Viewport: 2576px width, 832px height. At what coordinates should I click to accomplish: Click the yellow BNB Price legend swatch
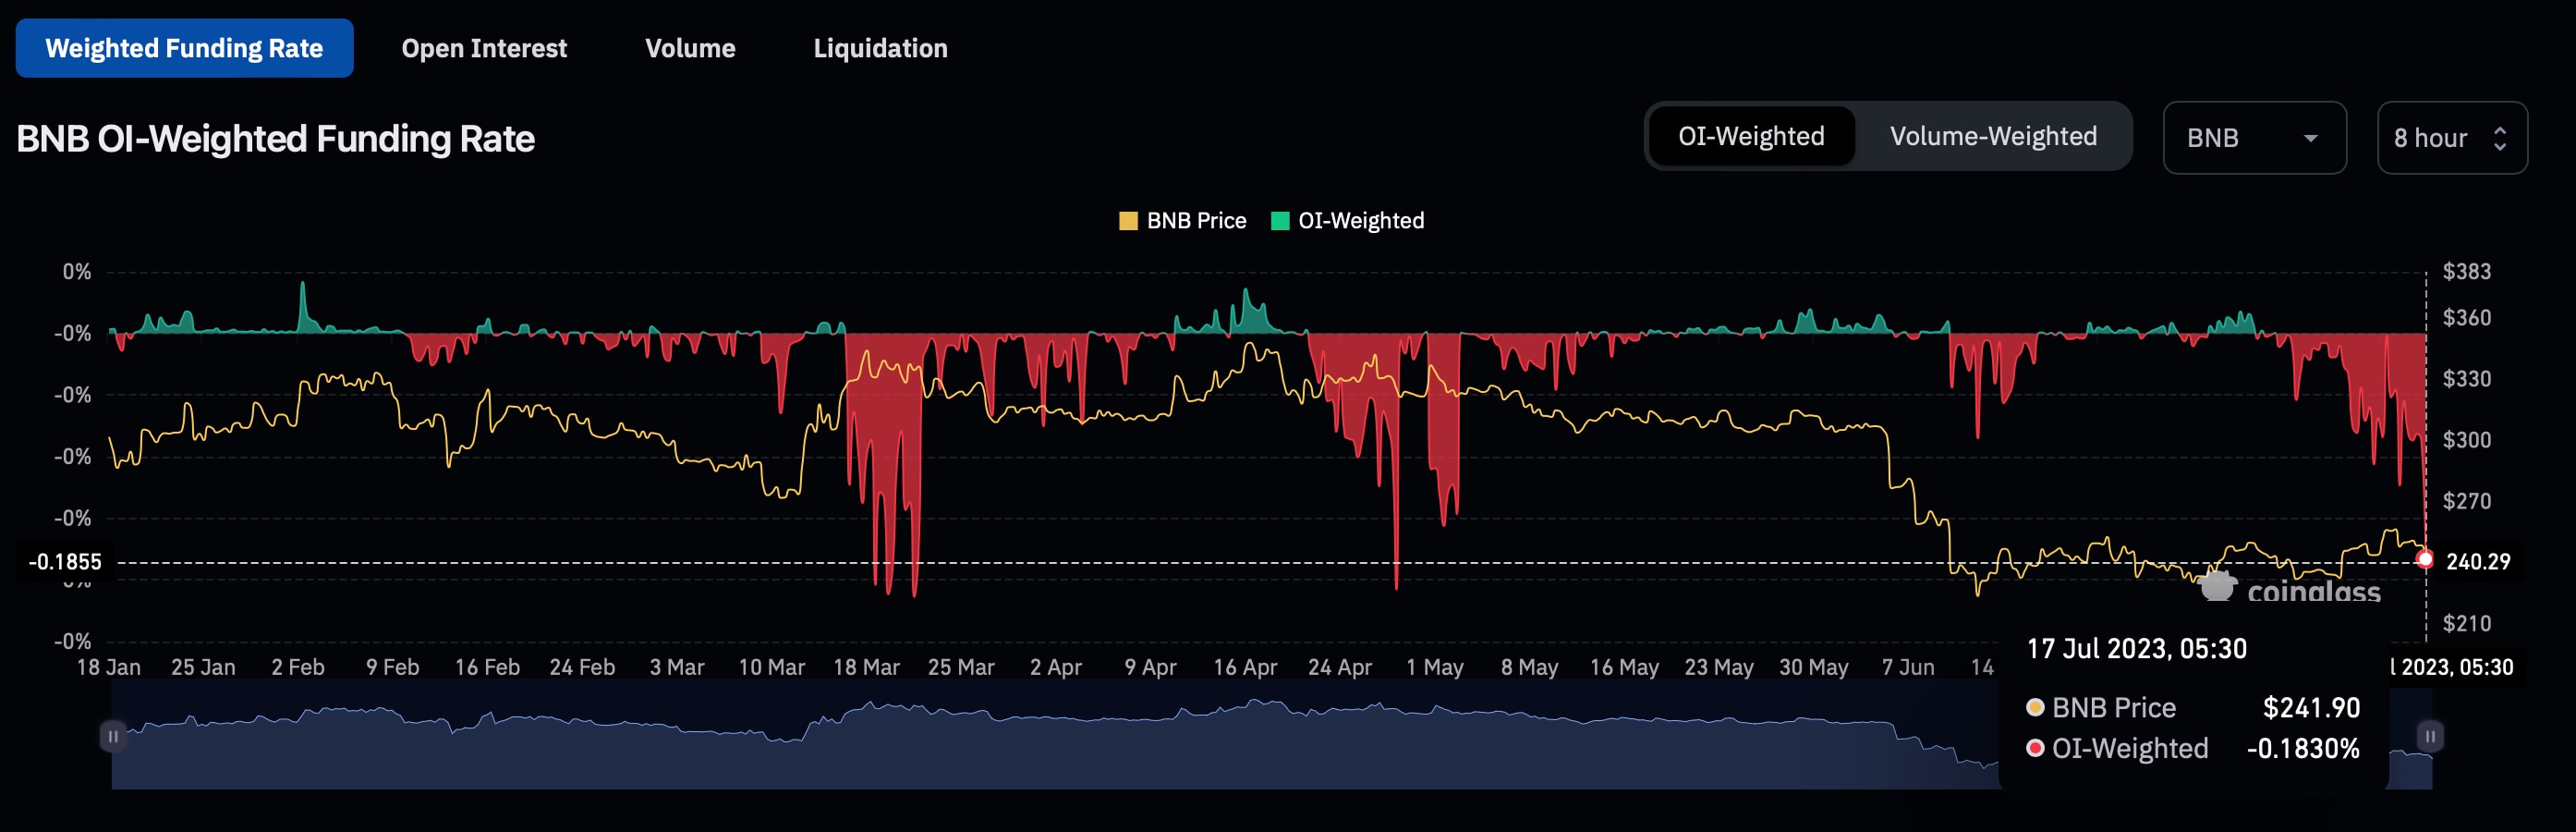[1128, 221]
